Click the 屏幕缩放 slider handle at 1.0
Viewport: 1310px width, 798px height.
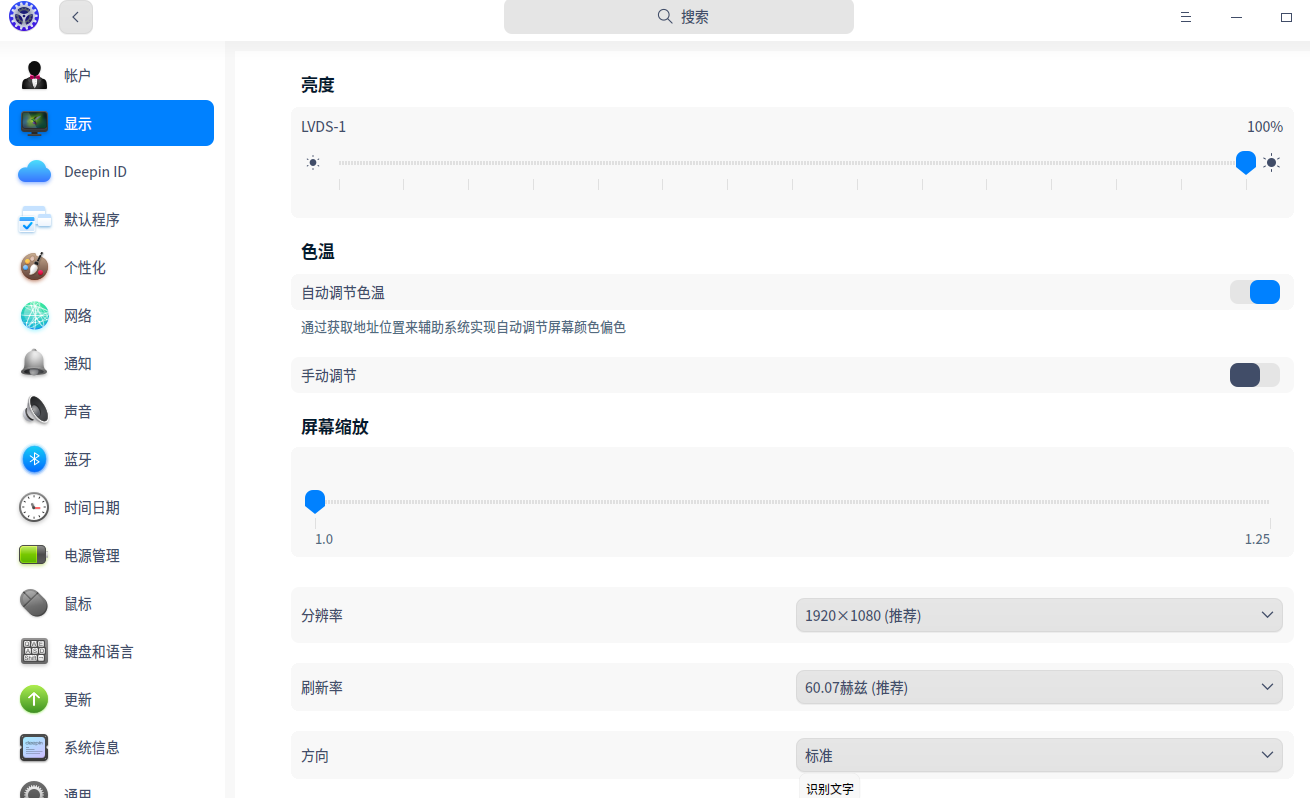(x=315, y=501)
